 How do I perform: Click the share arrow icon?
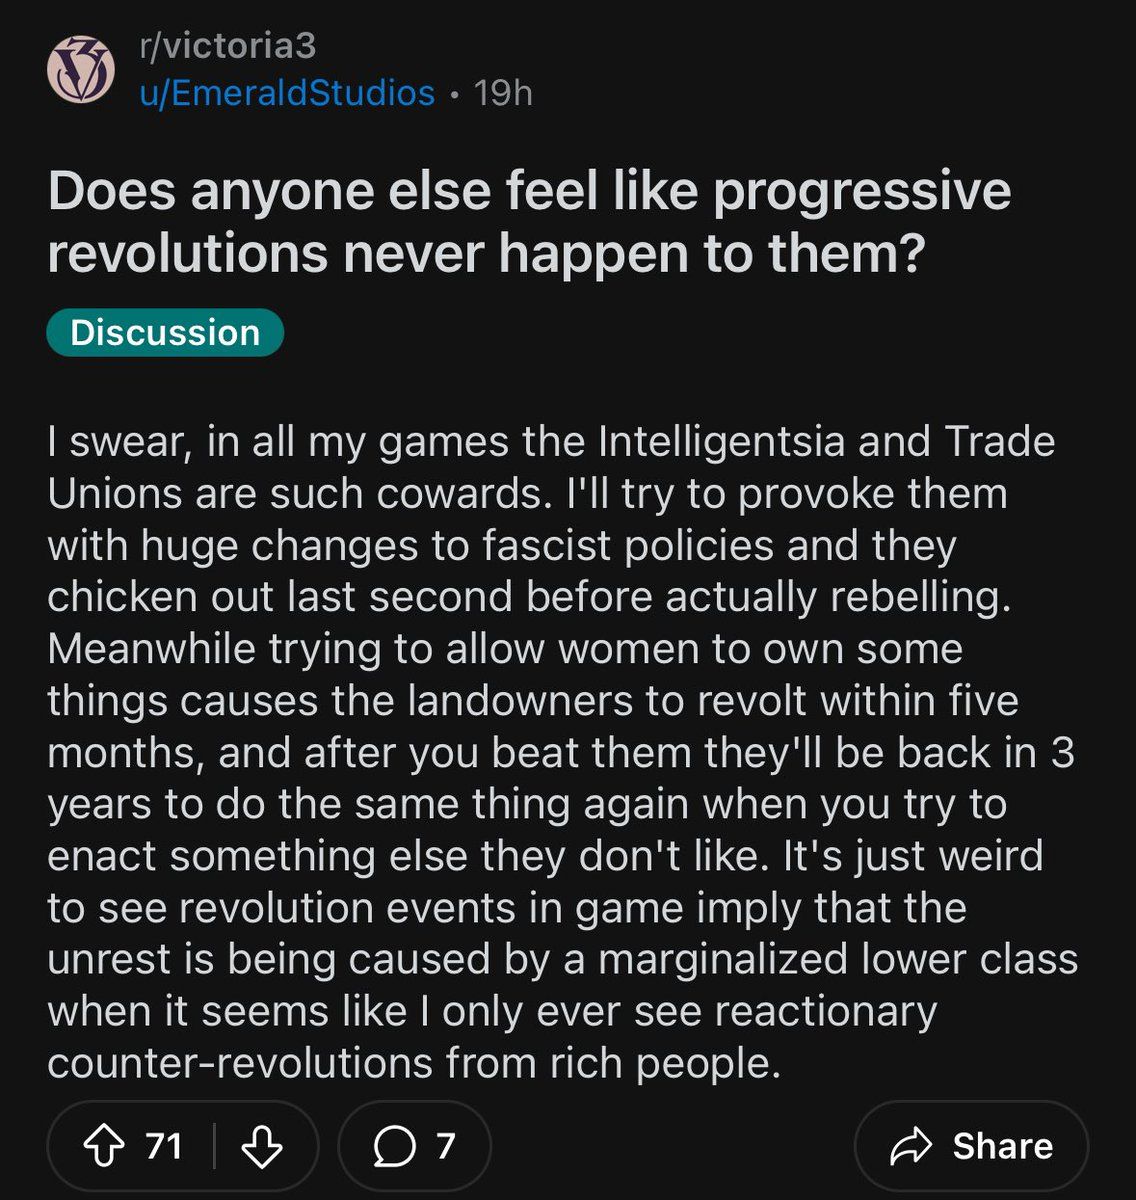[910, 1146]
